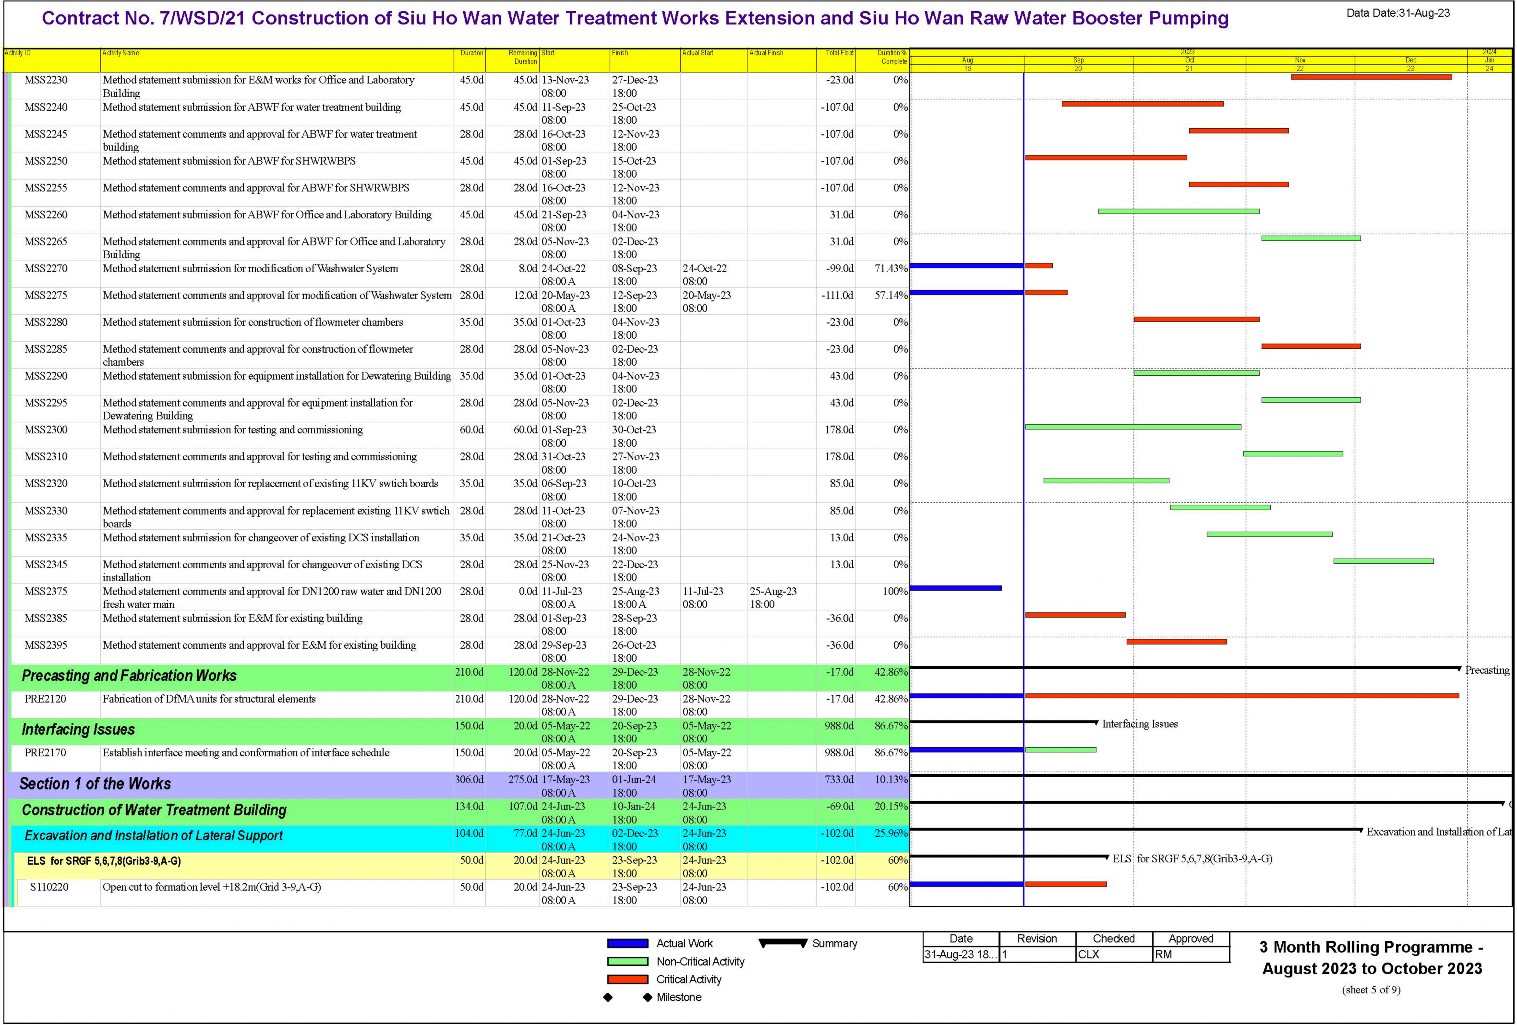This screenshot has width=1517, height=1025.
Task: Click the red Gantt bar for MSS2395
Action: (x=1177, y=642)
